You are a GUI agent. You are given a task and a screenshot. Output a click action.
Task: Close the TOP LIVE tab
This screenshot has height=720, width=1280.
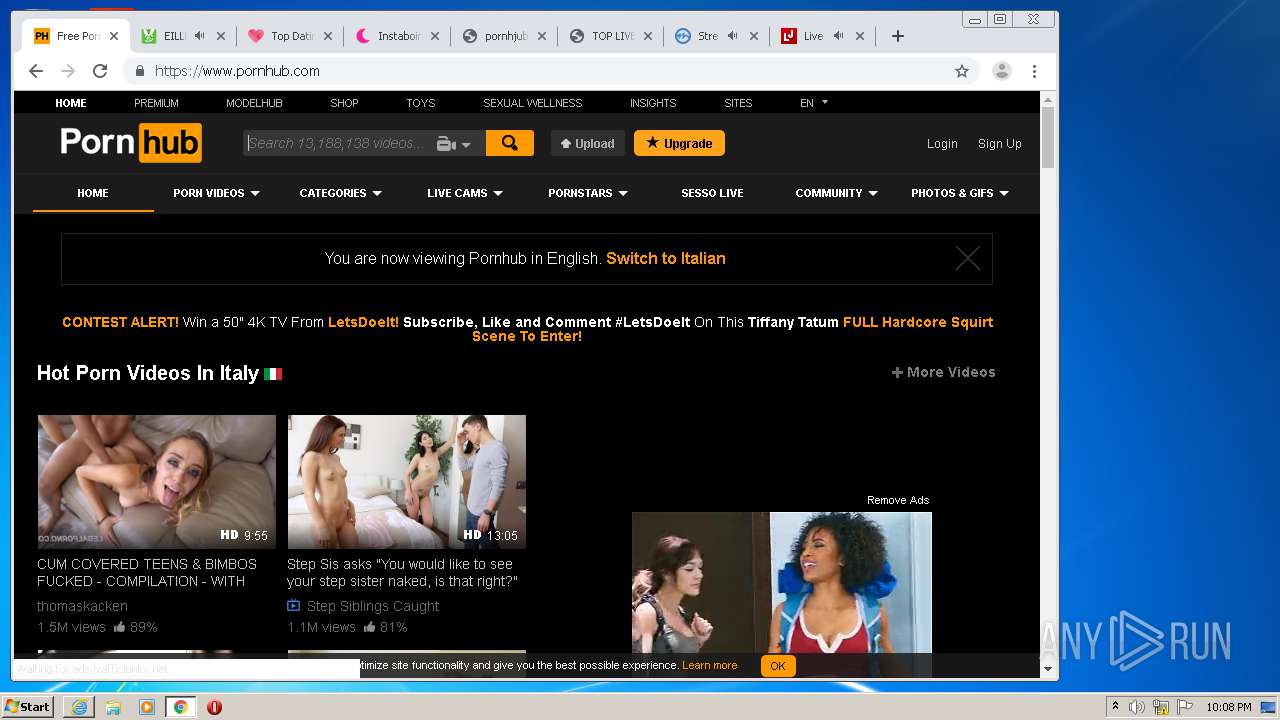click(x=648, y=36)
